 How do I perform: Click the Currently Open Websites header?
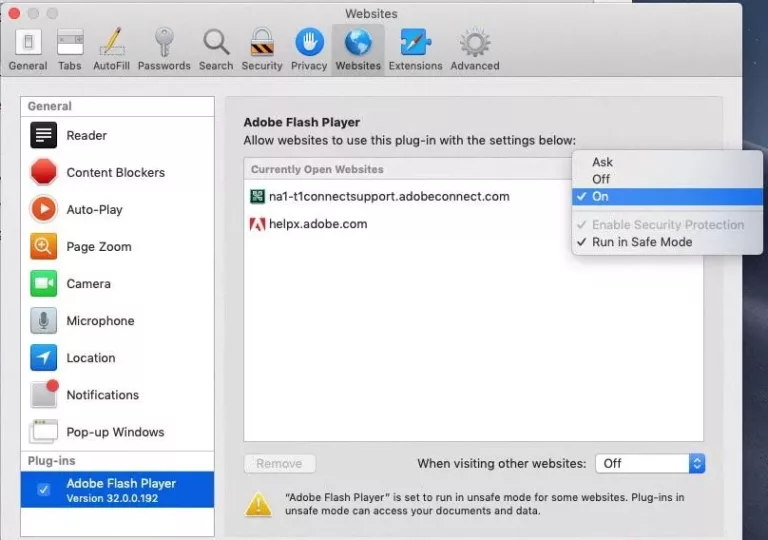317,170
